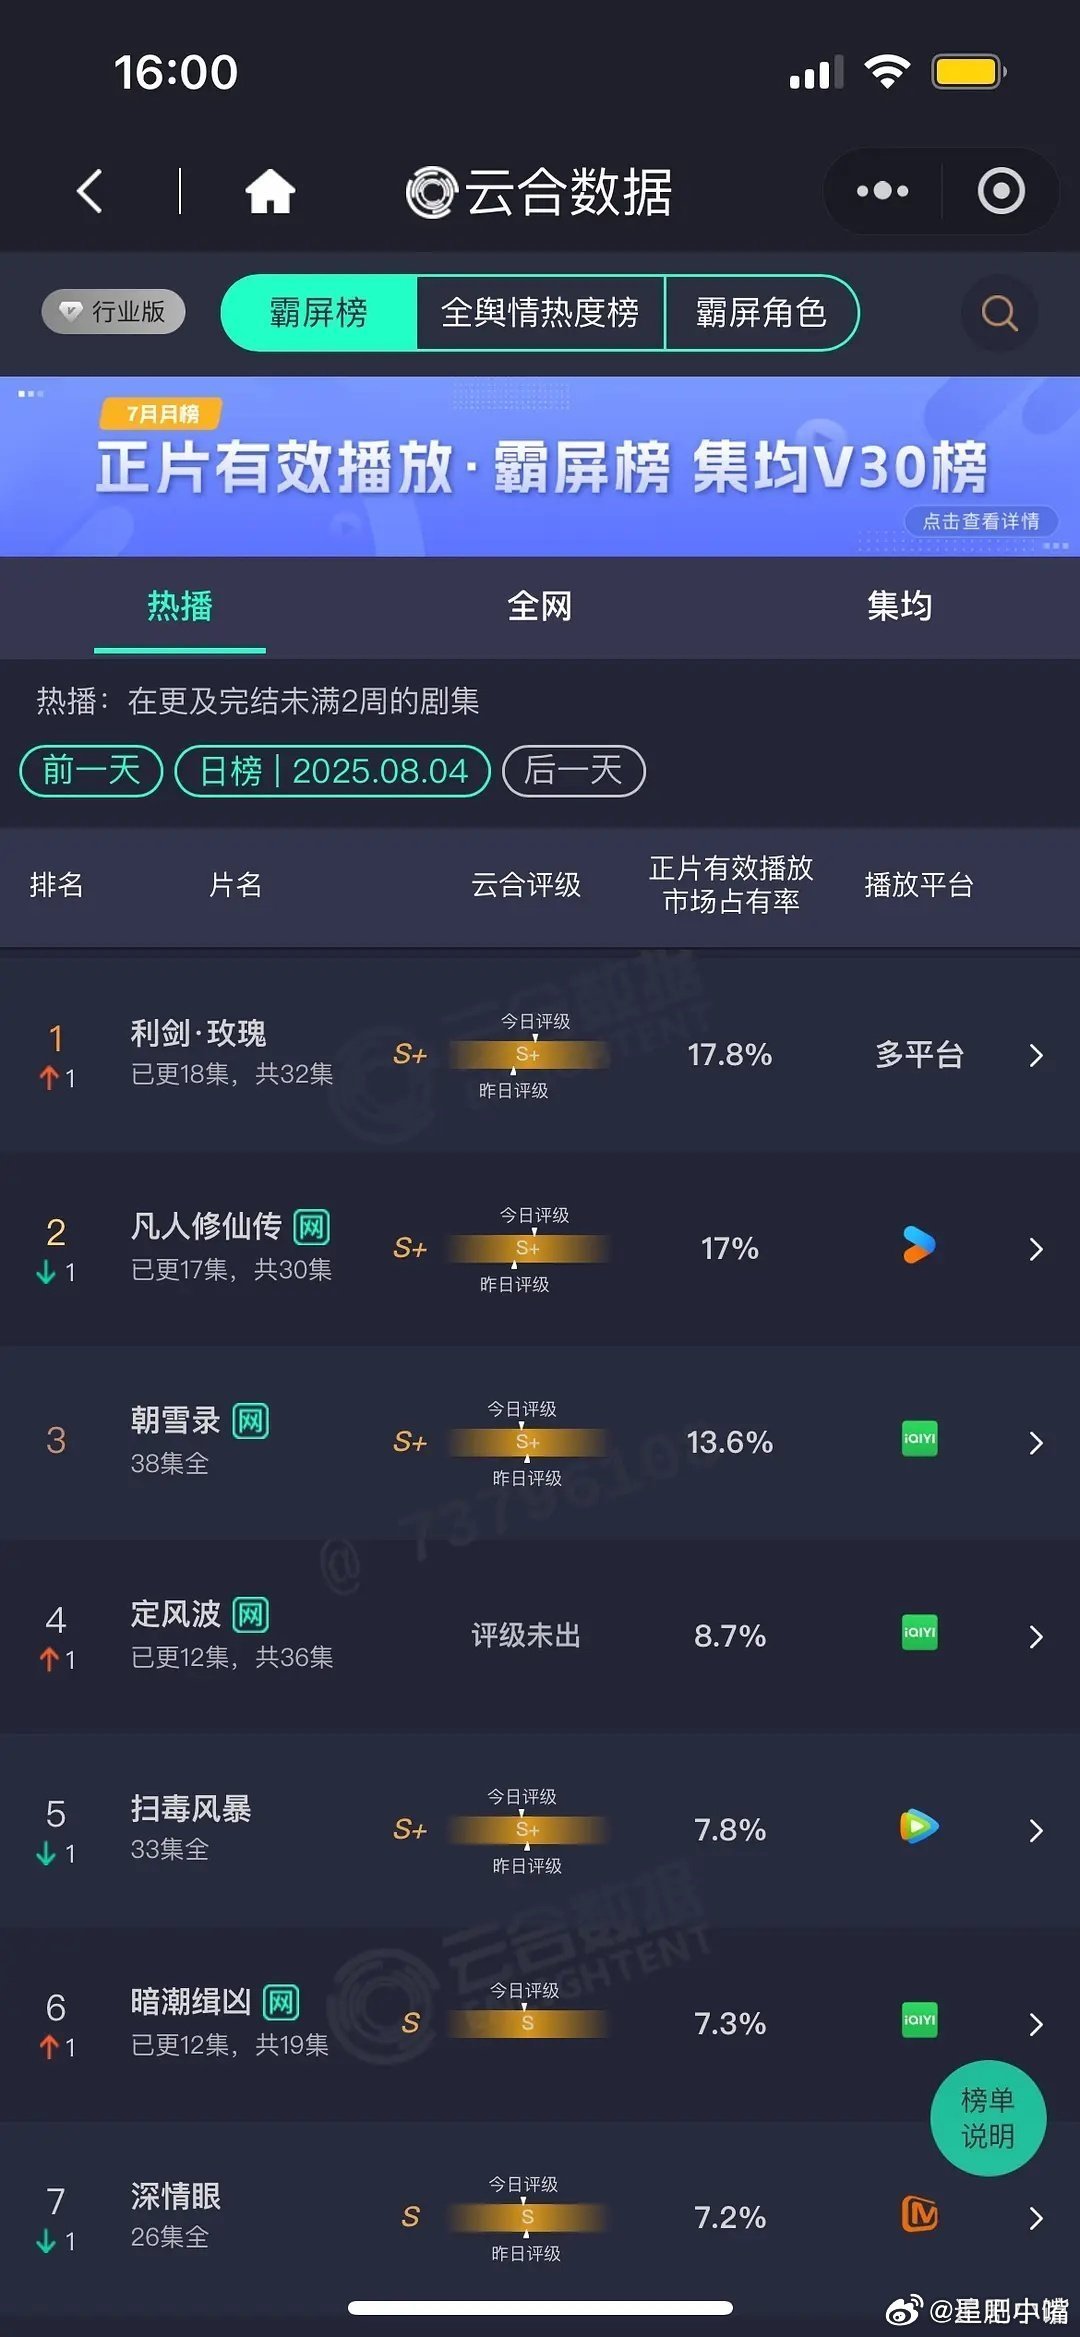Tap the back arrow icon

pyautogui.click(x=90, y=191)
